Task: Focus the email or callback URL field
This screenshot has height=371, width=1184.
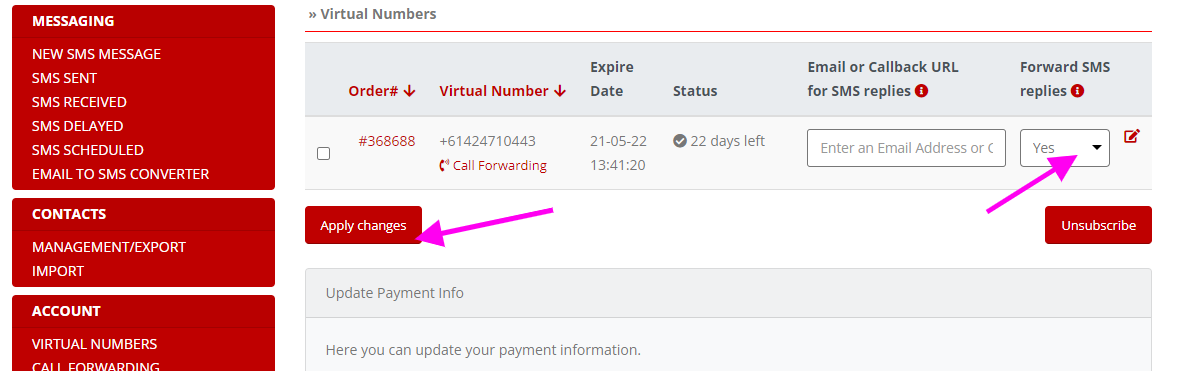Action: point(906,148)
